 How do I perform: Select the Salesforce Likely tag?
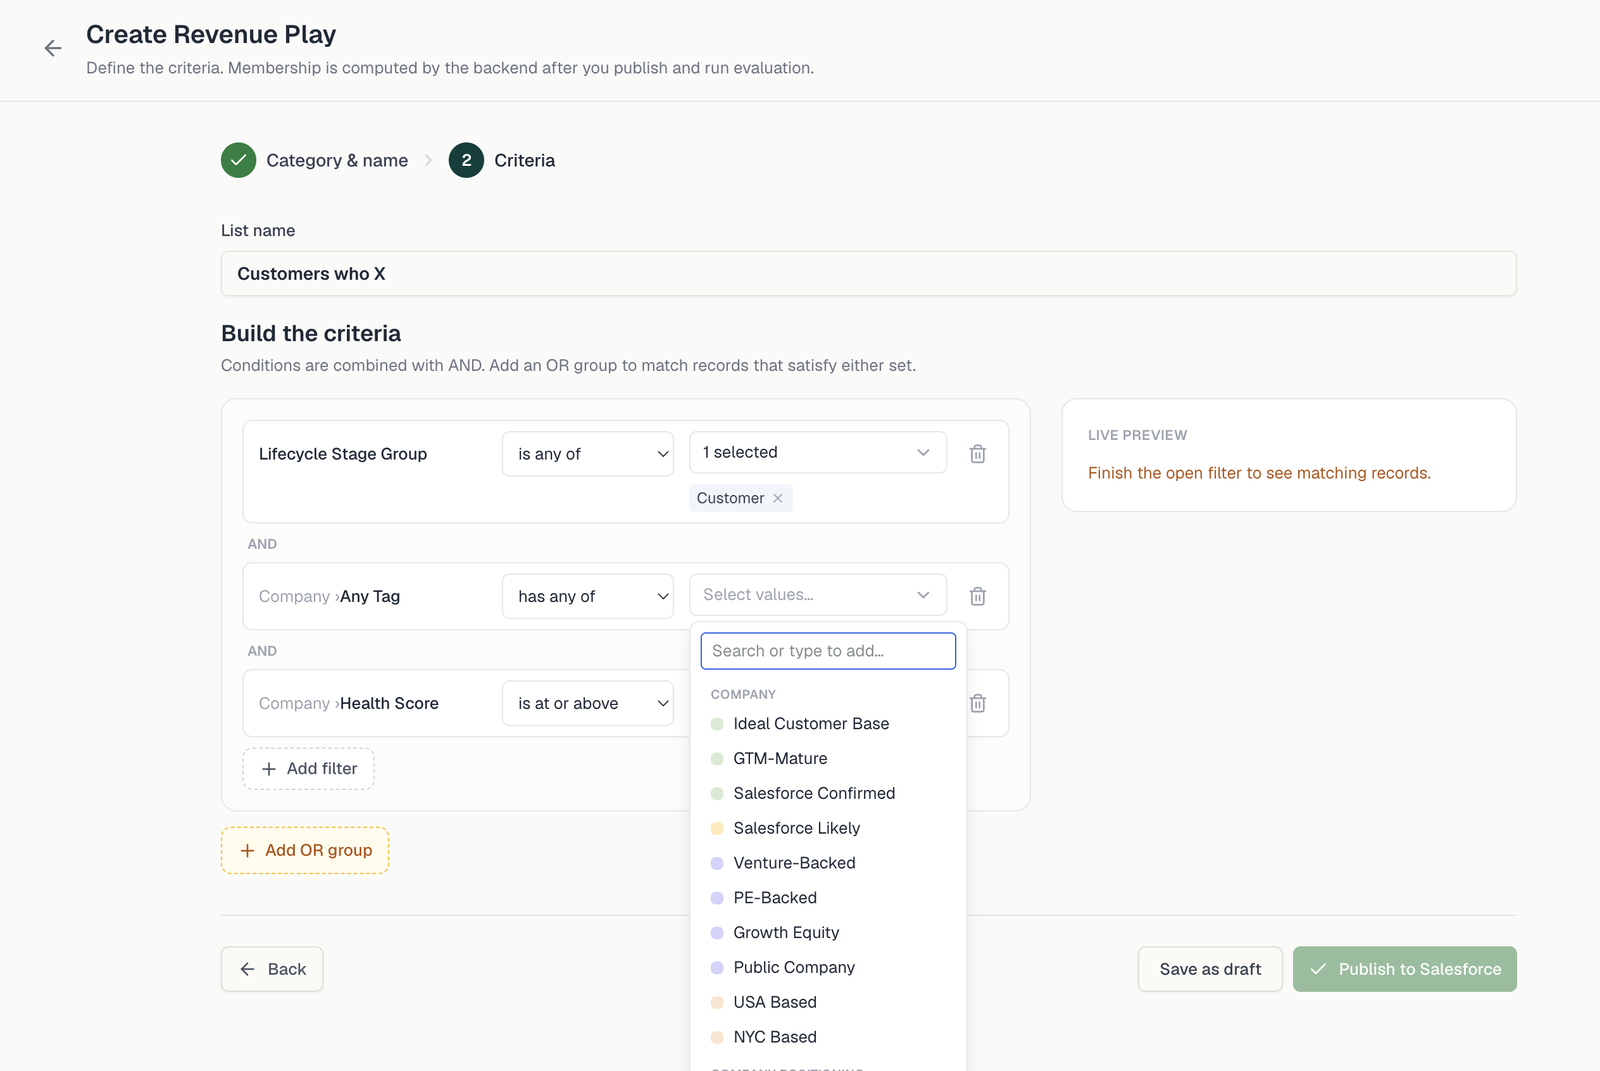coord(828,828)
